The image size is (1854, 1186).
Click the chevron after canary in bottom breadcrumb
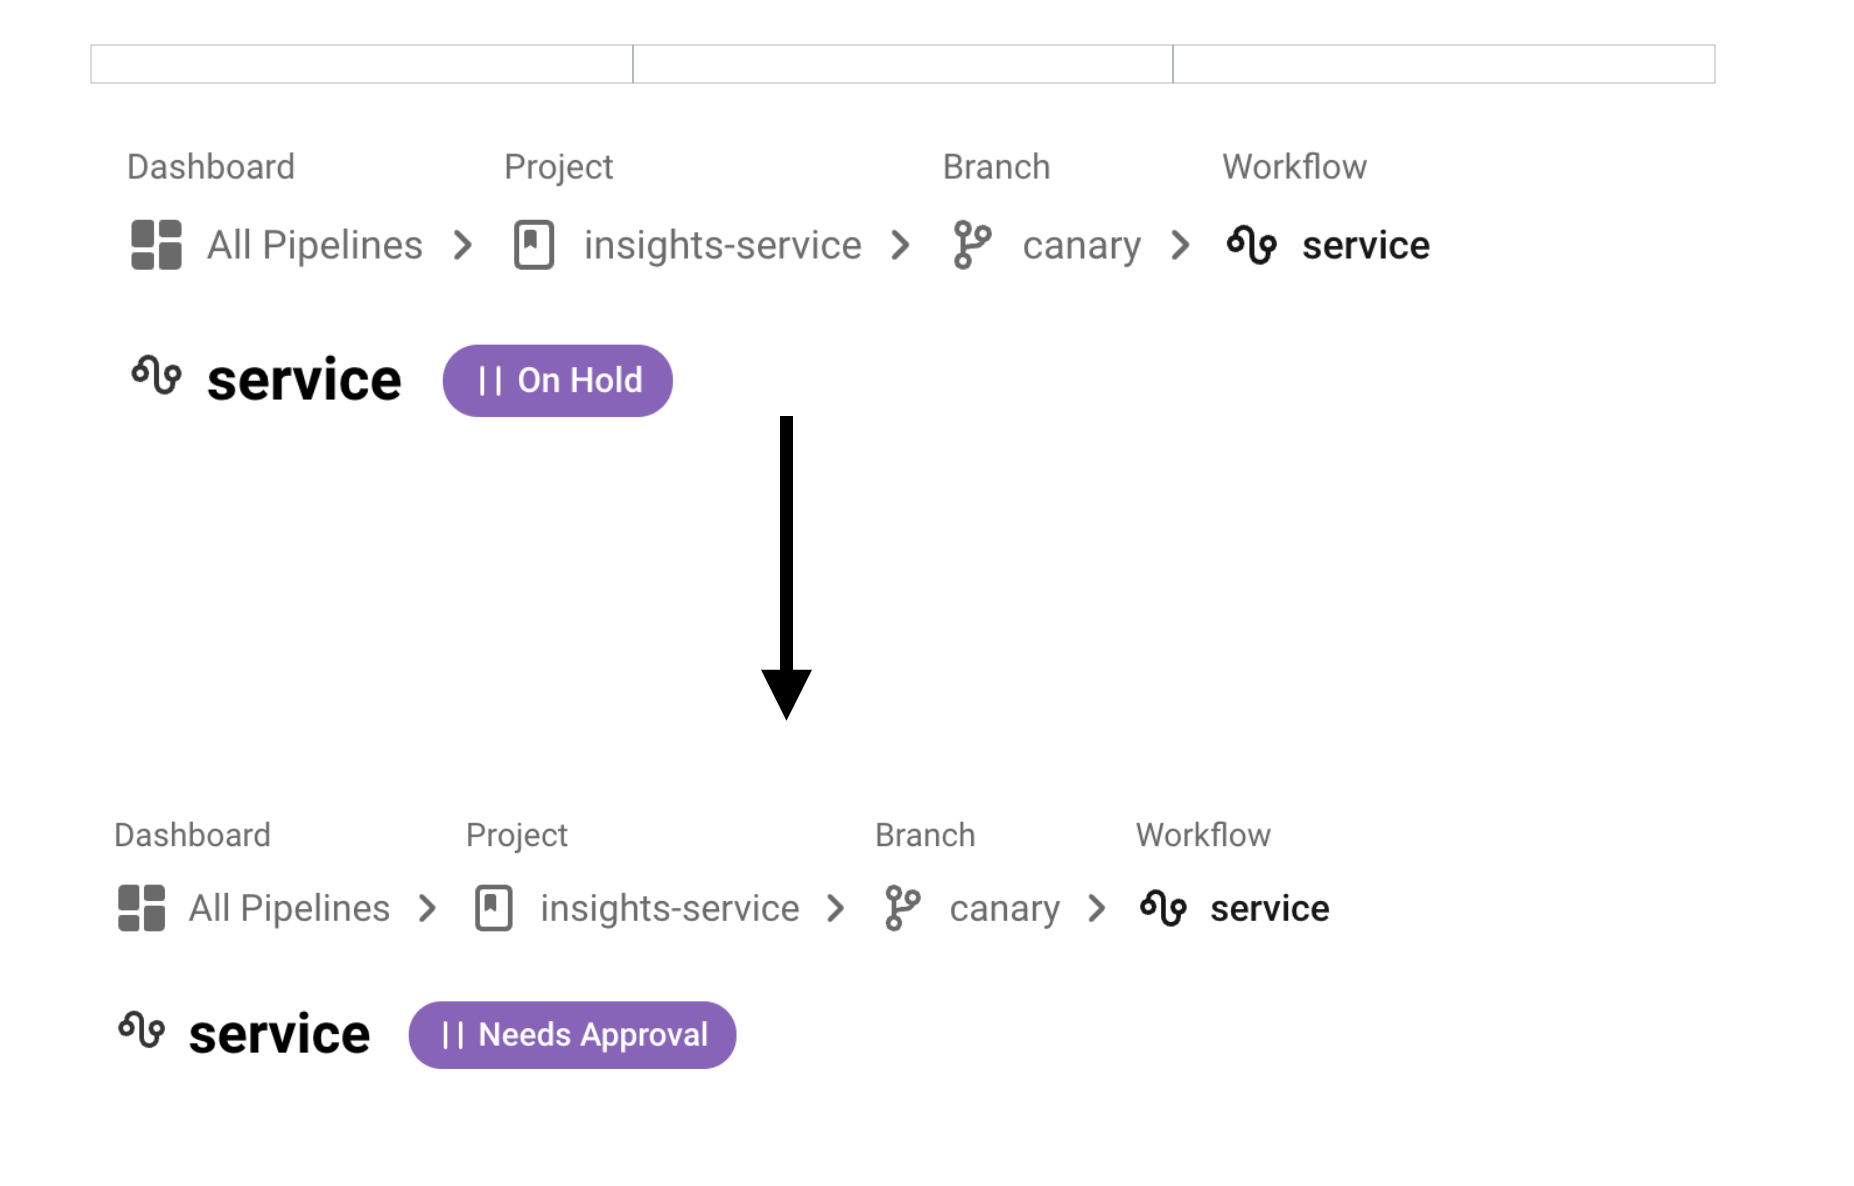[1096, 908]
